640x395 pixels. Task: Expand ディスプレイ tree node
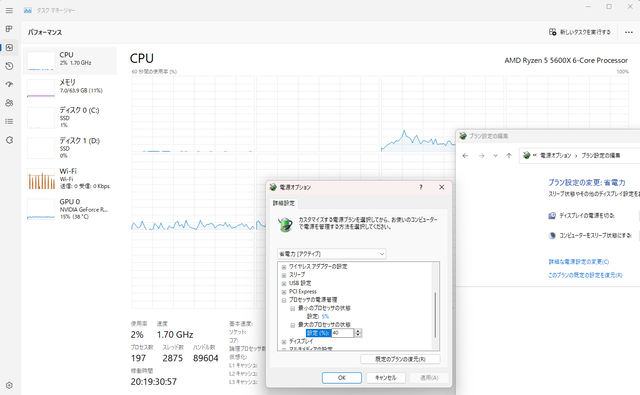(x=284, y=342)
